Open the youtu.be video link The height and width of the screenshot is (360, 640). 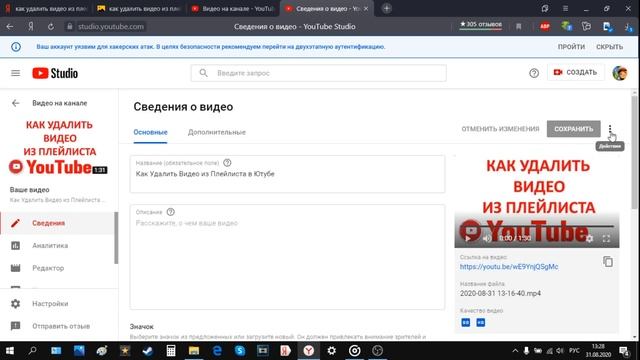(509, 267)
